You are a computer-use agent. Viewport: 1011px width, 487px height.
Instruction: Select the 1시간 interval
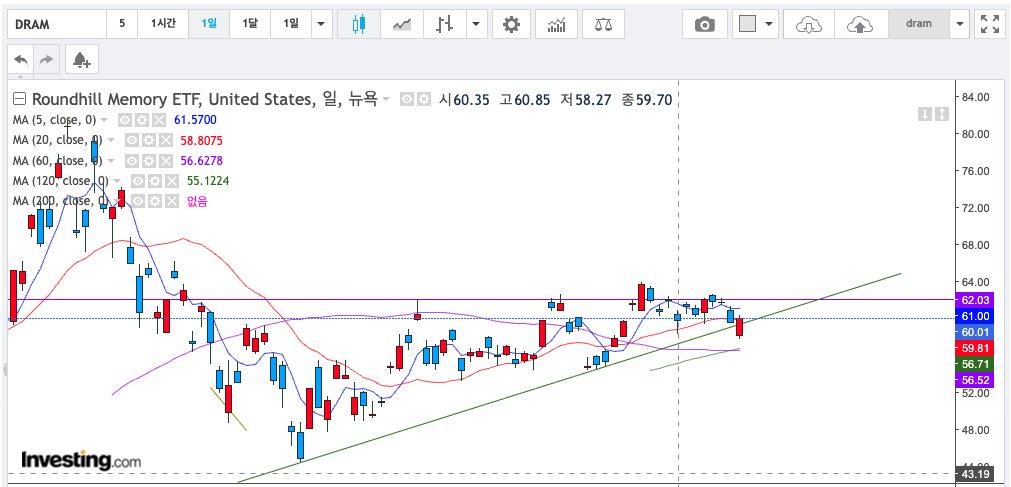(x=163, y=25)
